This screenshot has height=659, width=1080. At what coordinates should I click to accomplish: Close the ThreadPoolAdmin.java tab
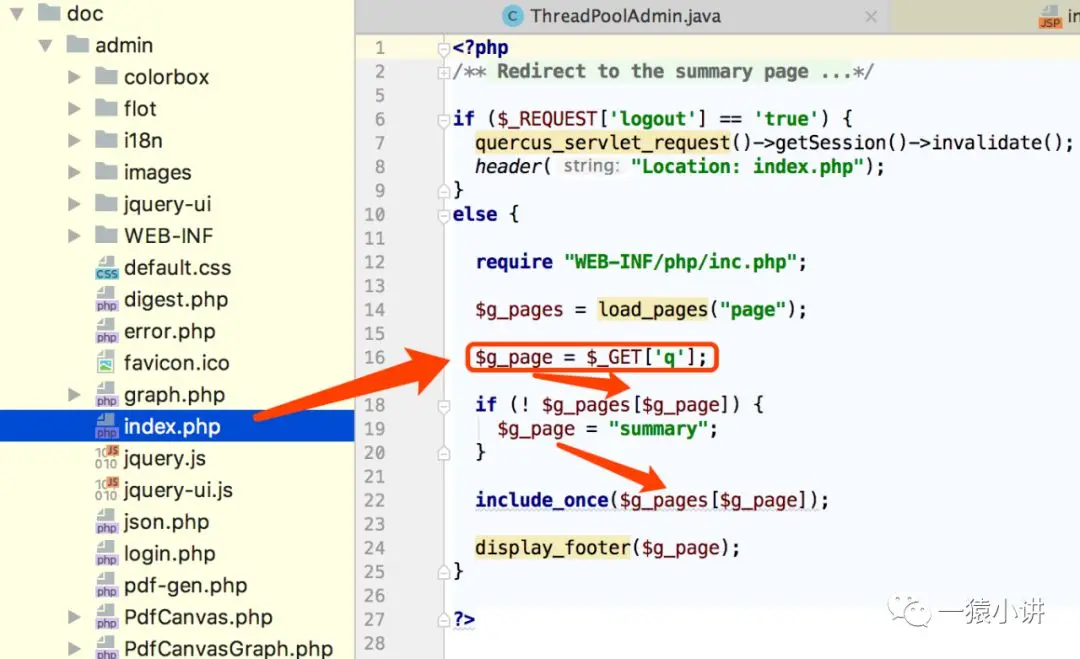point(871,17)
